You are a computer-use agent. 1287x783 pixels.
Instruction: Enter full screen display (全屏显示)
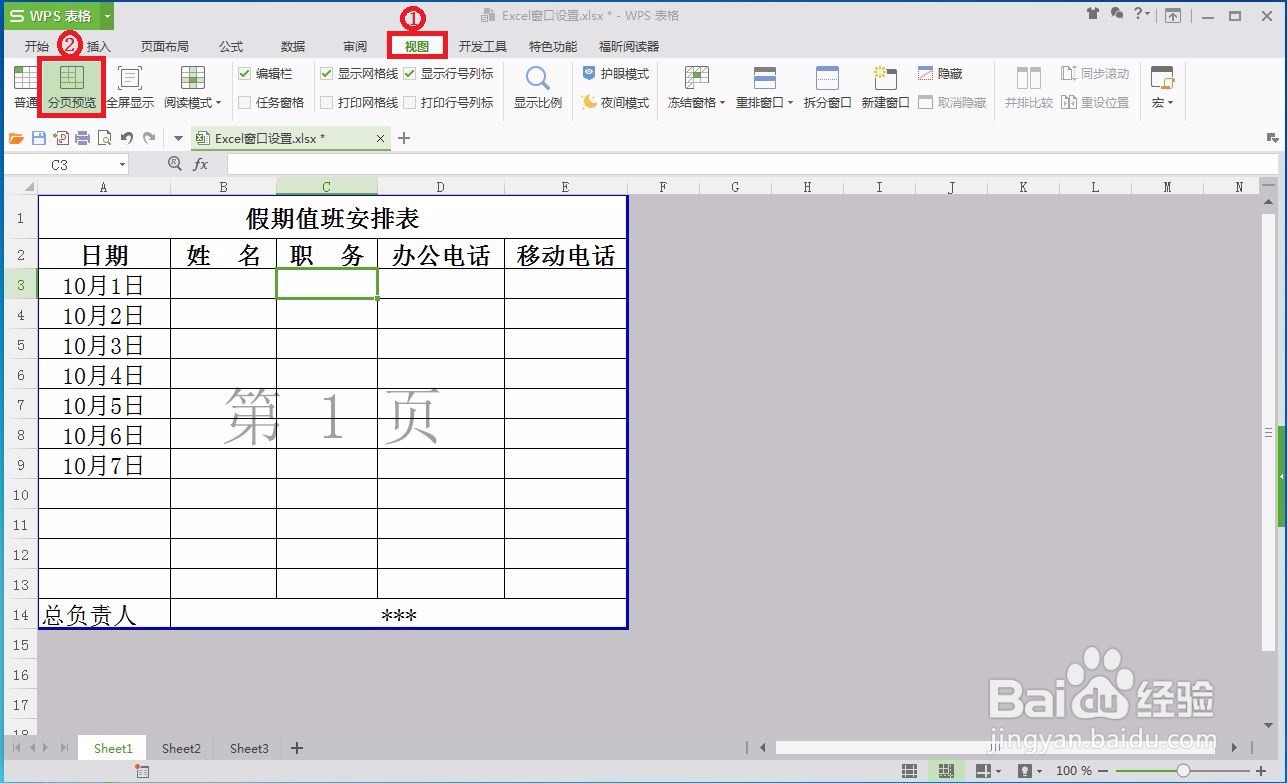pos(130,88)
